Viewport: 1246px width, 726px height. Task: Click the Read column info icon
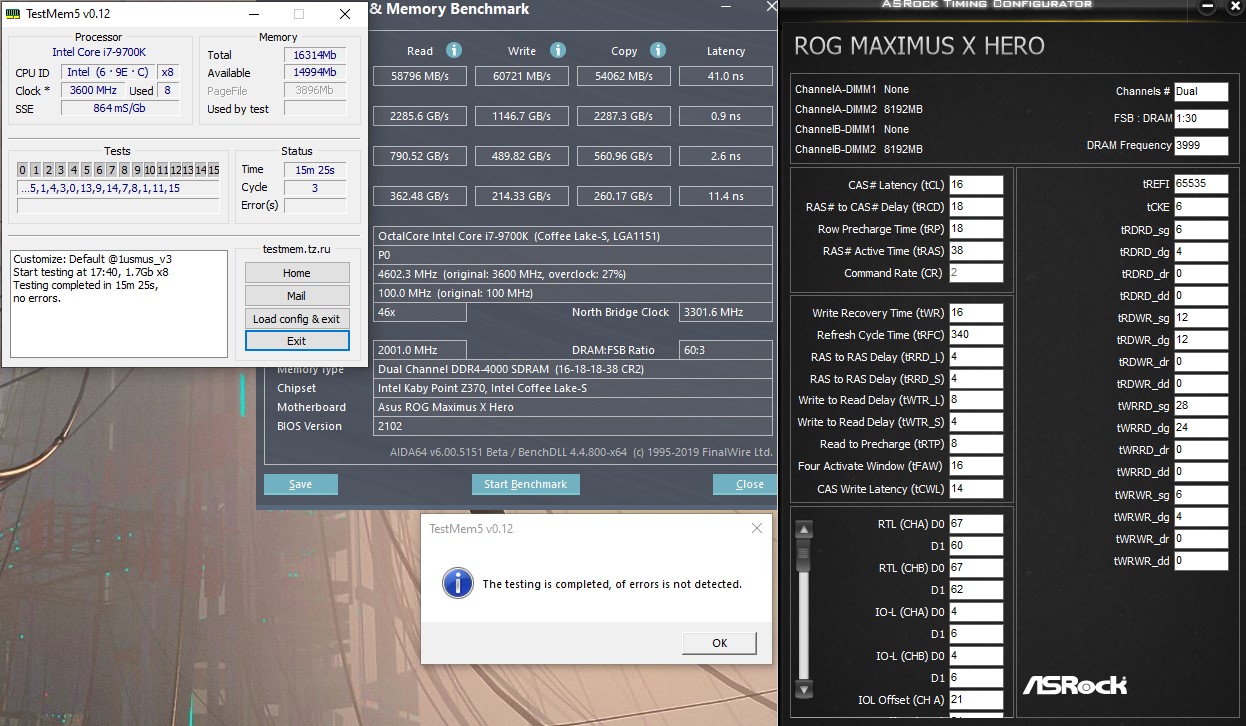(x=454, y=50)
